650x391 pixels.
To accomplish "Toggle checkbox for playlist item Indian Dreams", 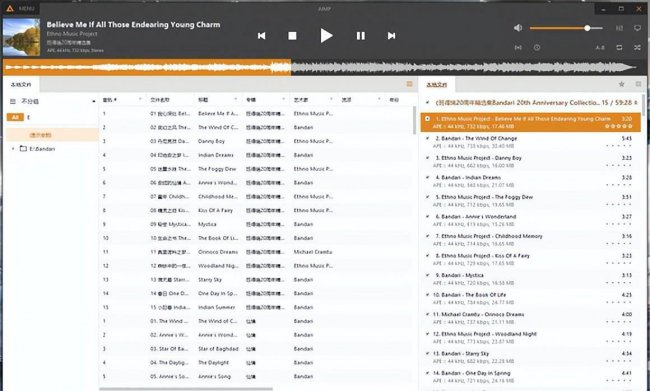I will [x=427, y=177].
